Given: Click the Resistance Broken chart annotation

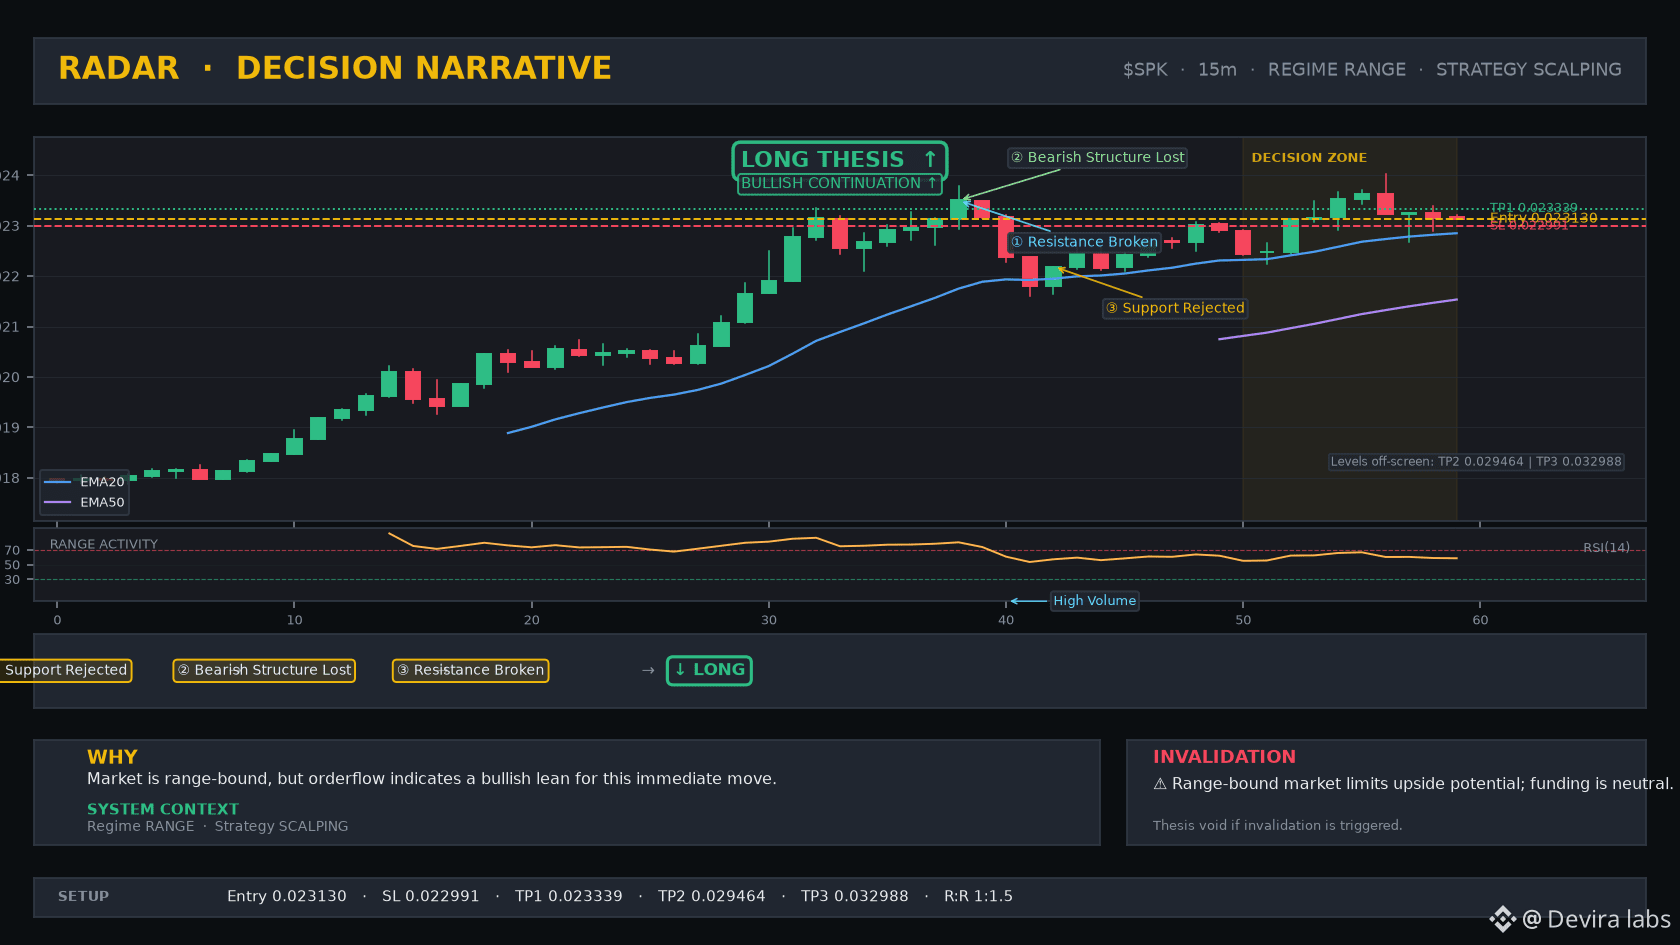Looking at the screenshot, I should pos(1084,242).
